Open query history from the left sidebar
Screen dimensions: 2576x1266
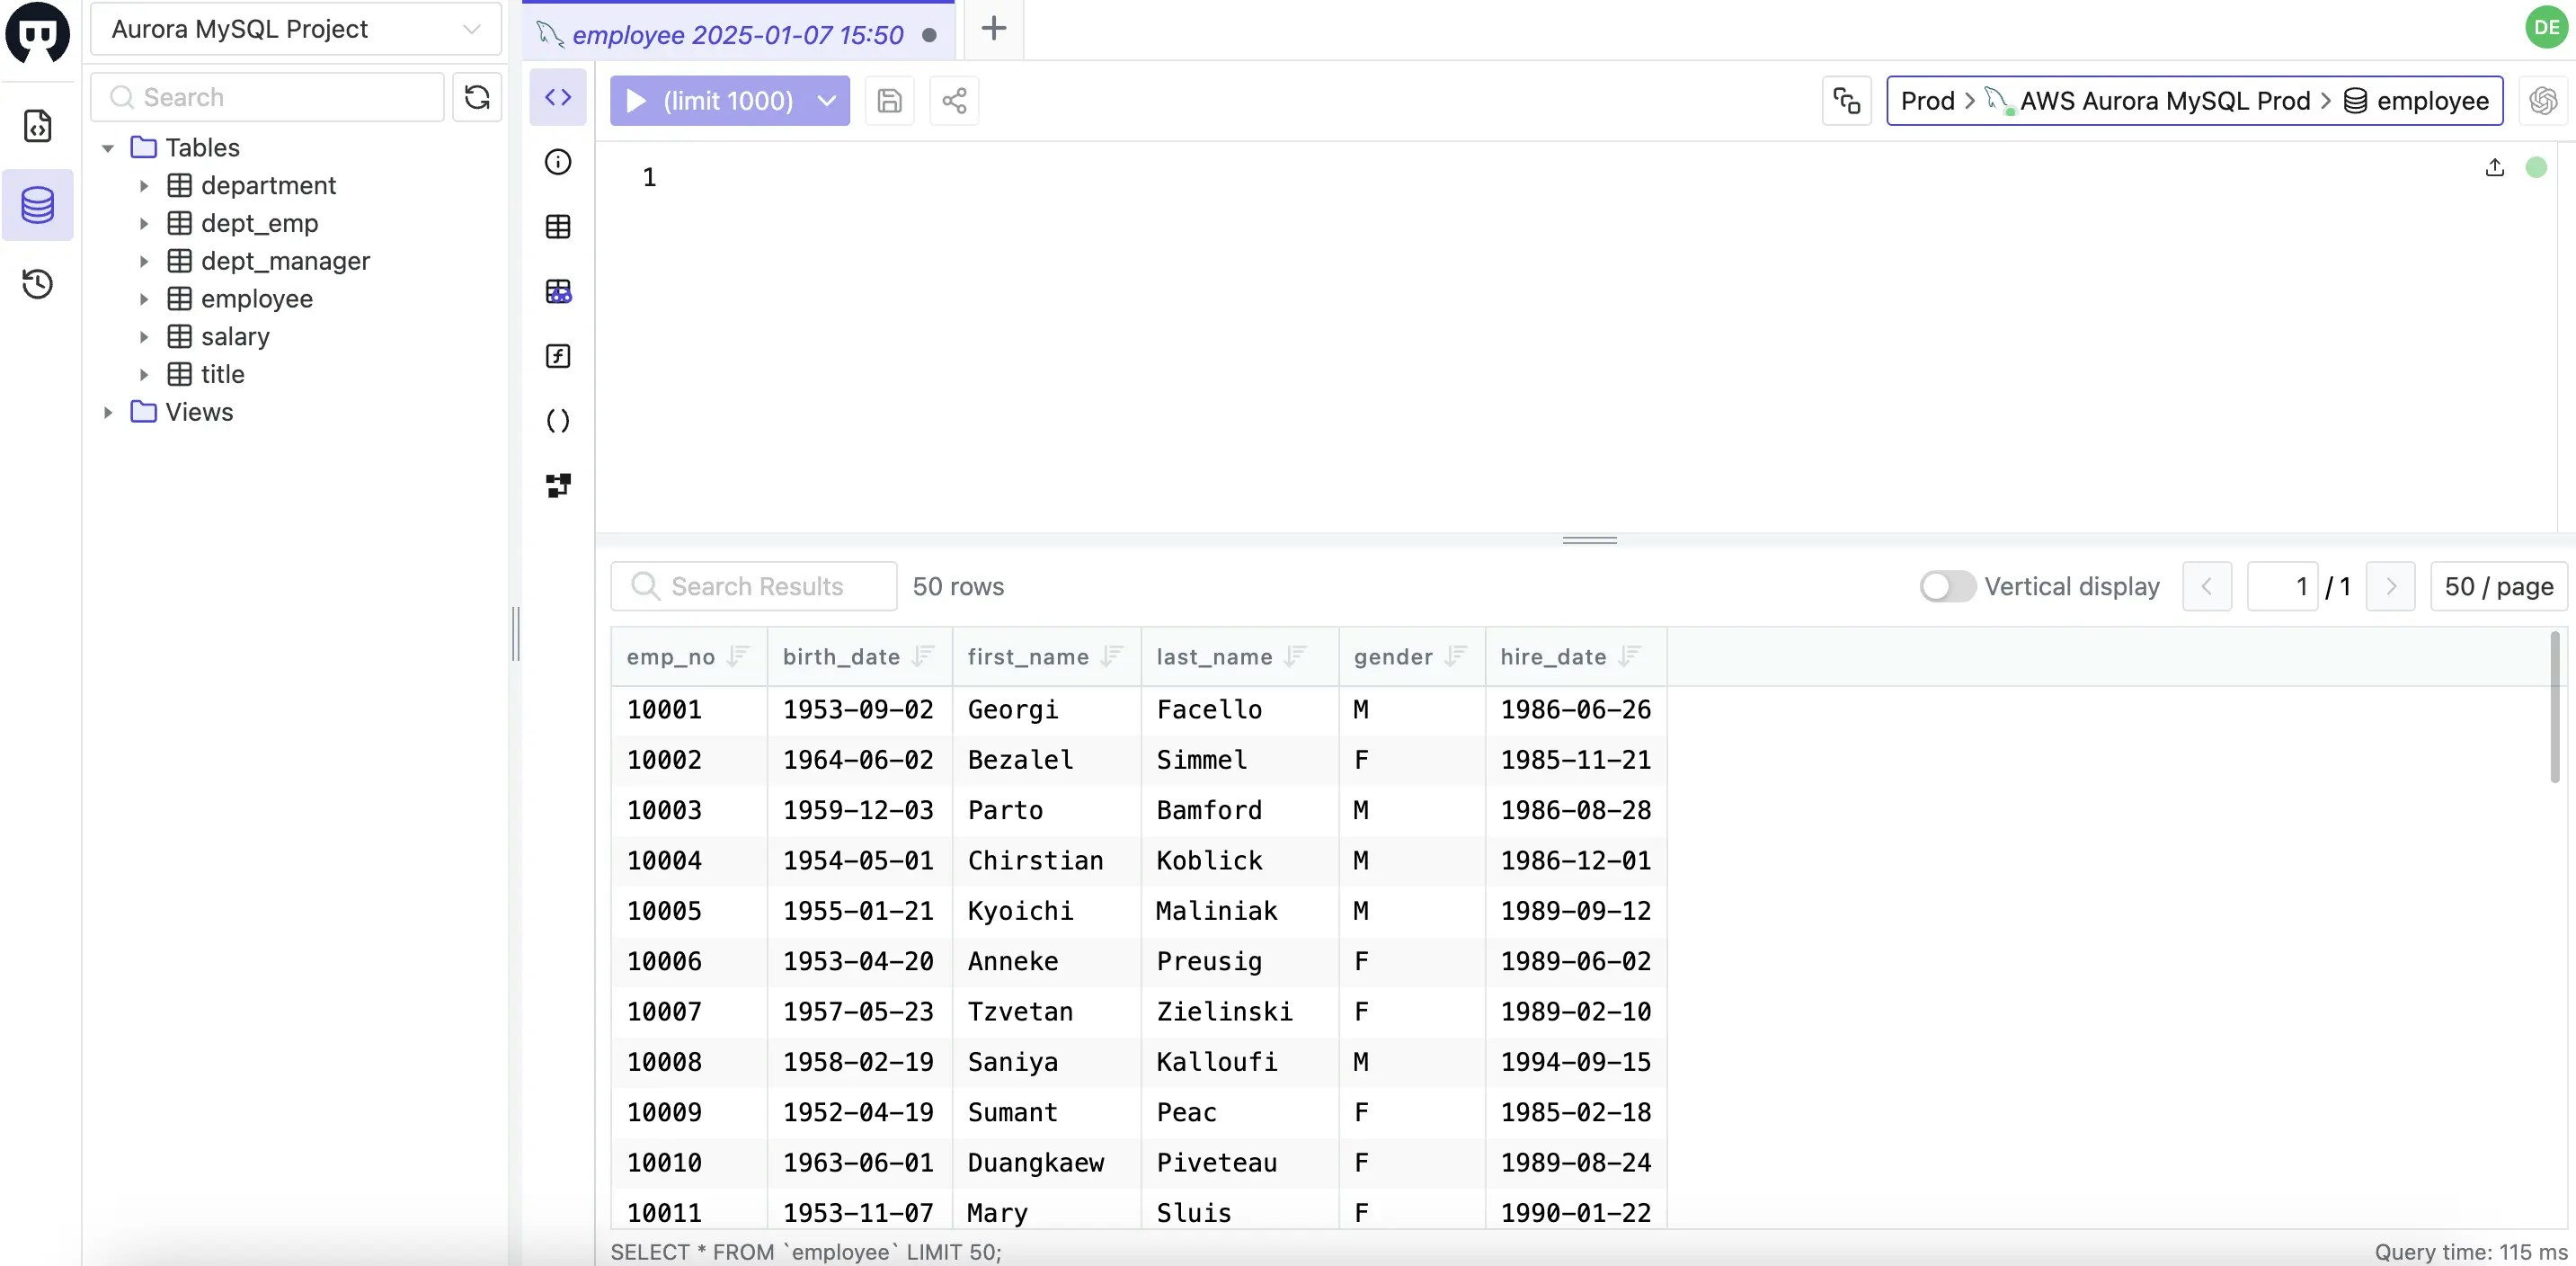(x=38, y=284)
